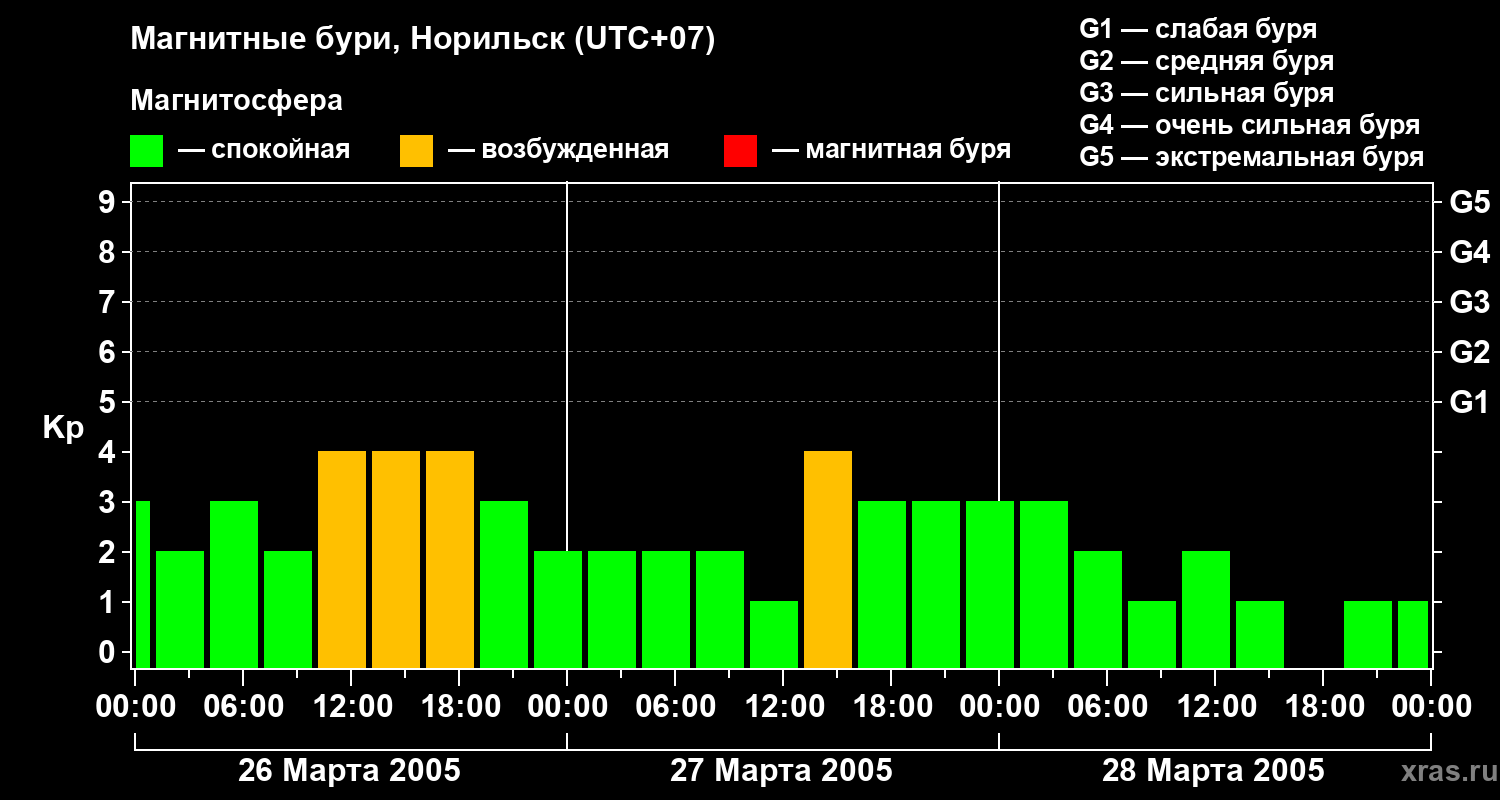1500x800 pixels.
Task: Click the Kp axis value 0
Action: pyautogui.click(x=109, y=652)
